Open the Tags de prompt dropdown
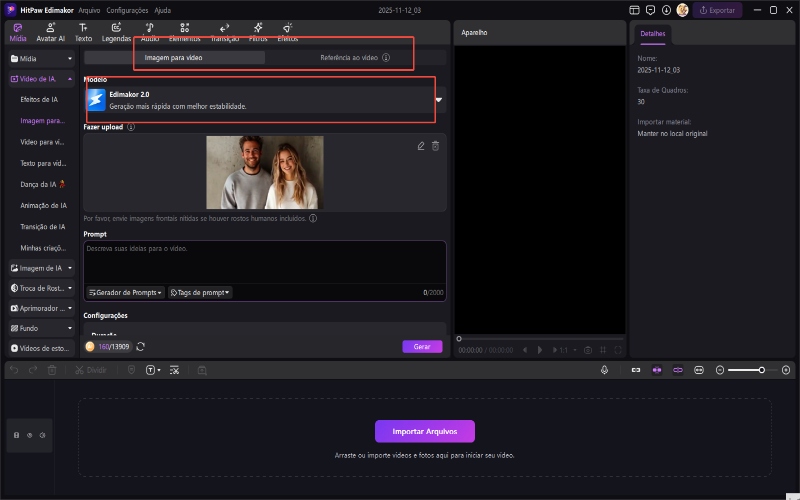Viewport: 800px width, 500px height. tap(200, 292)
